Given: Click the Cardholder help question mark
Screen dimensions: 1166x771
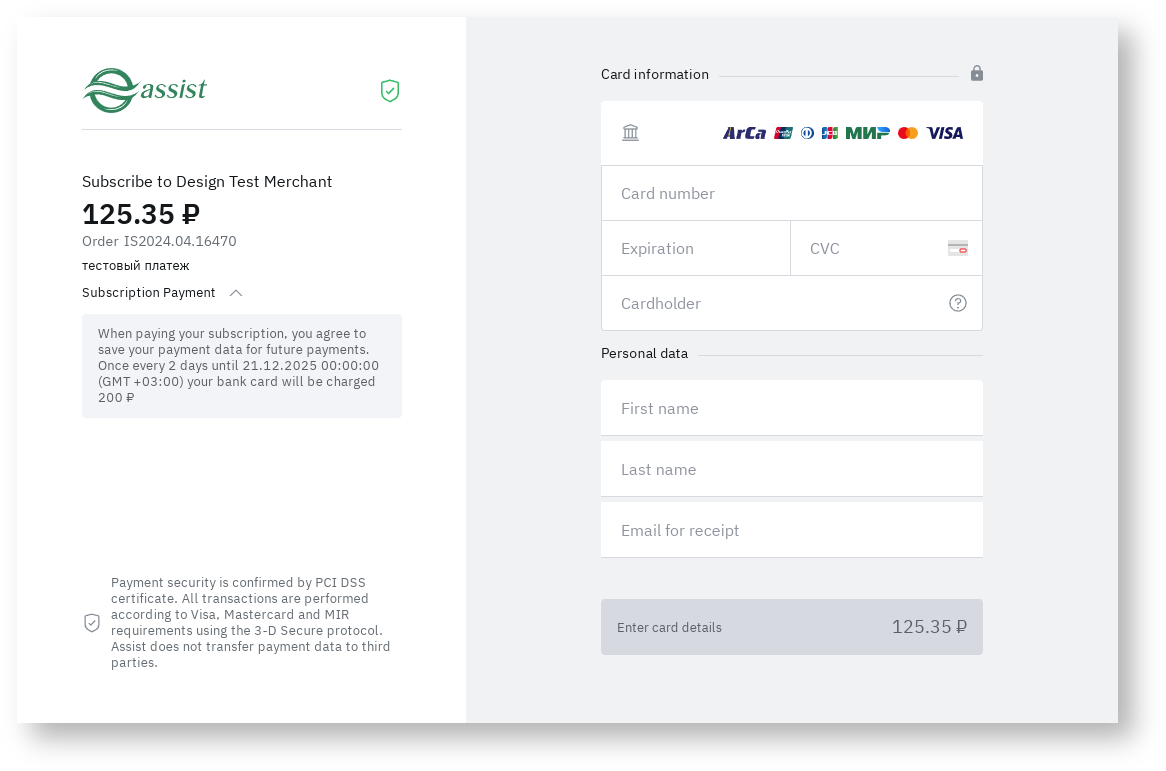Looking at the screenshot, I should point(958,303).
